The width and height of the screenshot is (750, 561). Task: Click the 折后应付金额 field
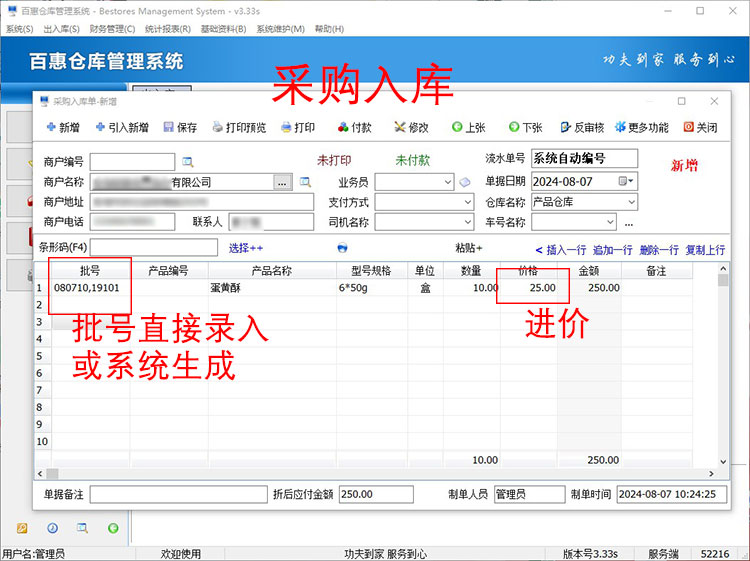(376, 495)
